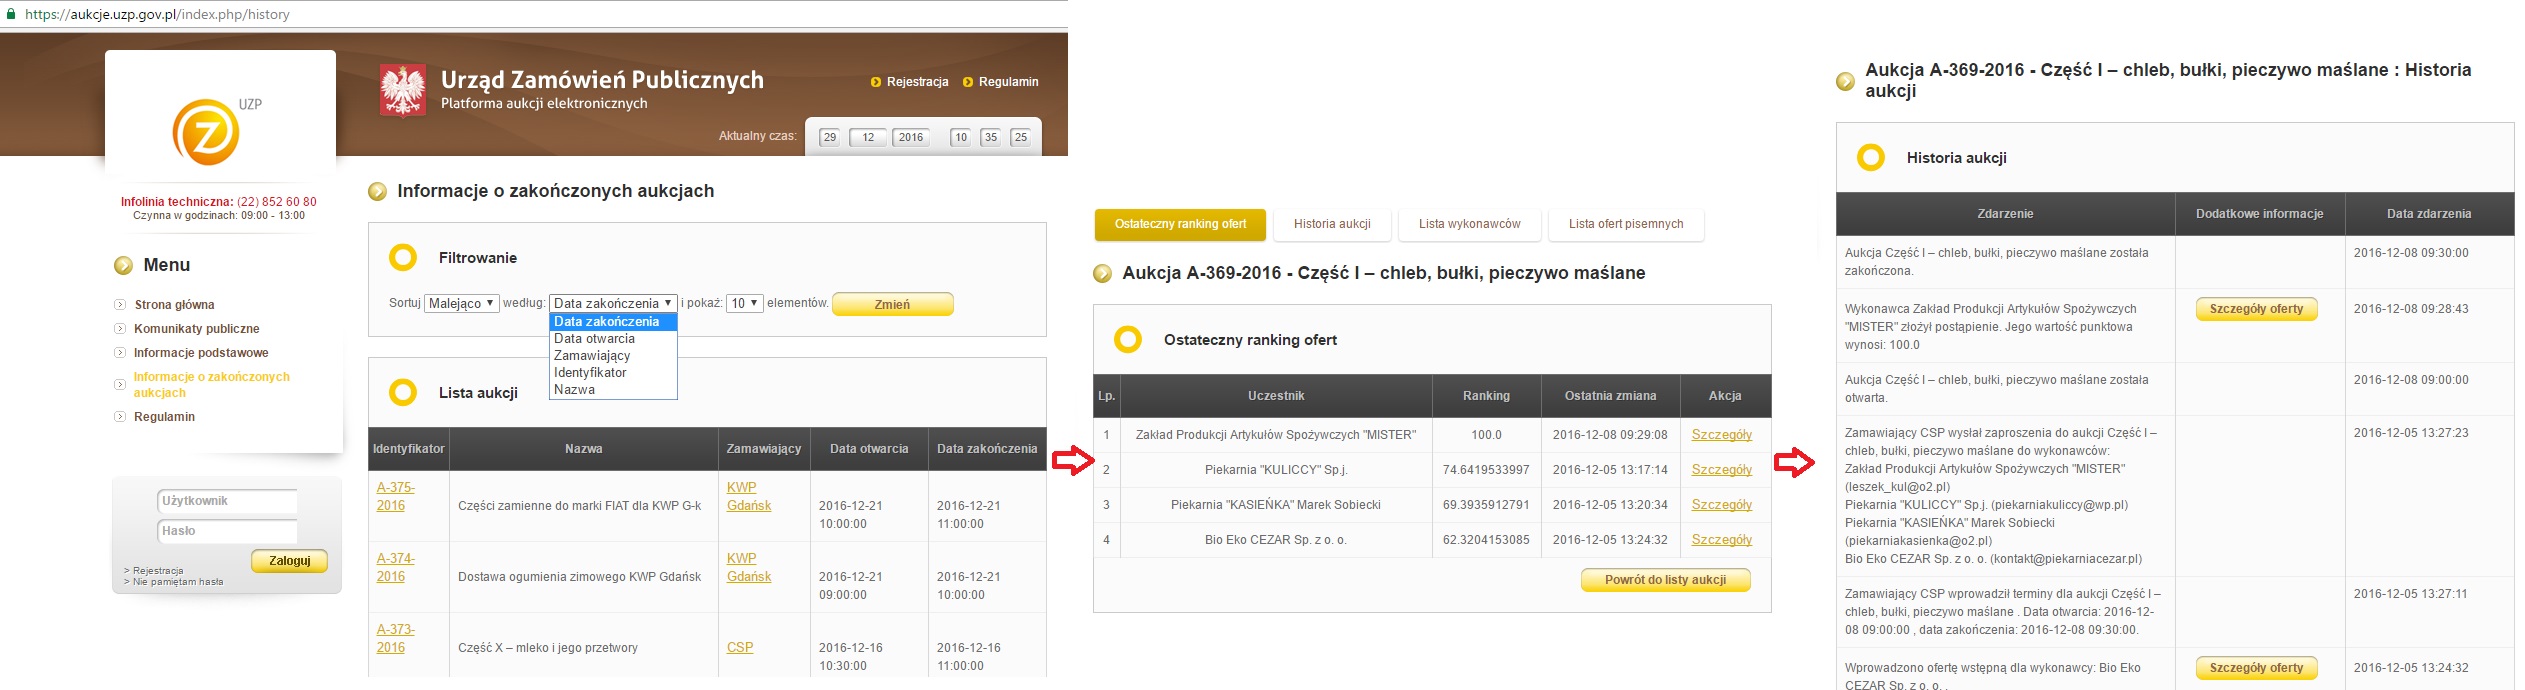Open the Lista ofert pisemnych tab

1625,224
